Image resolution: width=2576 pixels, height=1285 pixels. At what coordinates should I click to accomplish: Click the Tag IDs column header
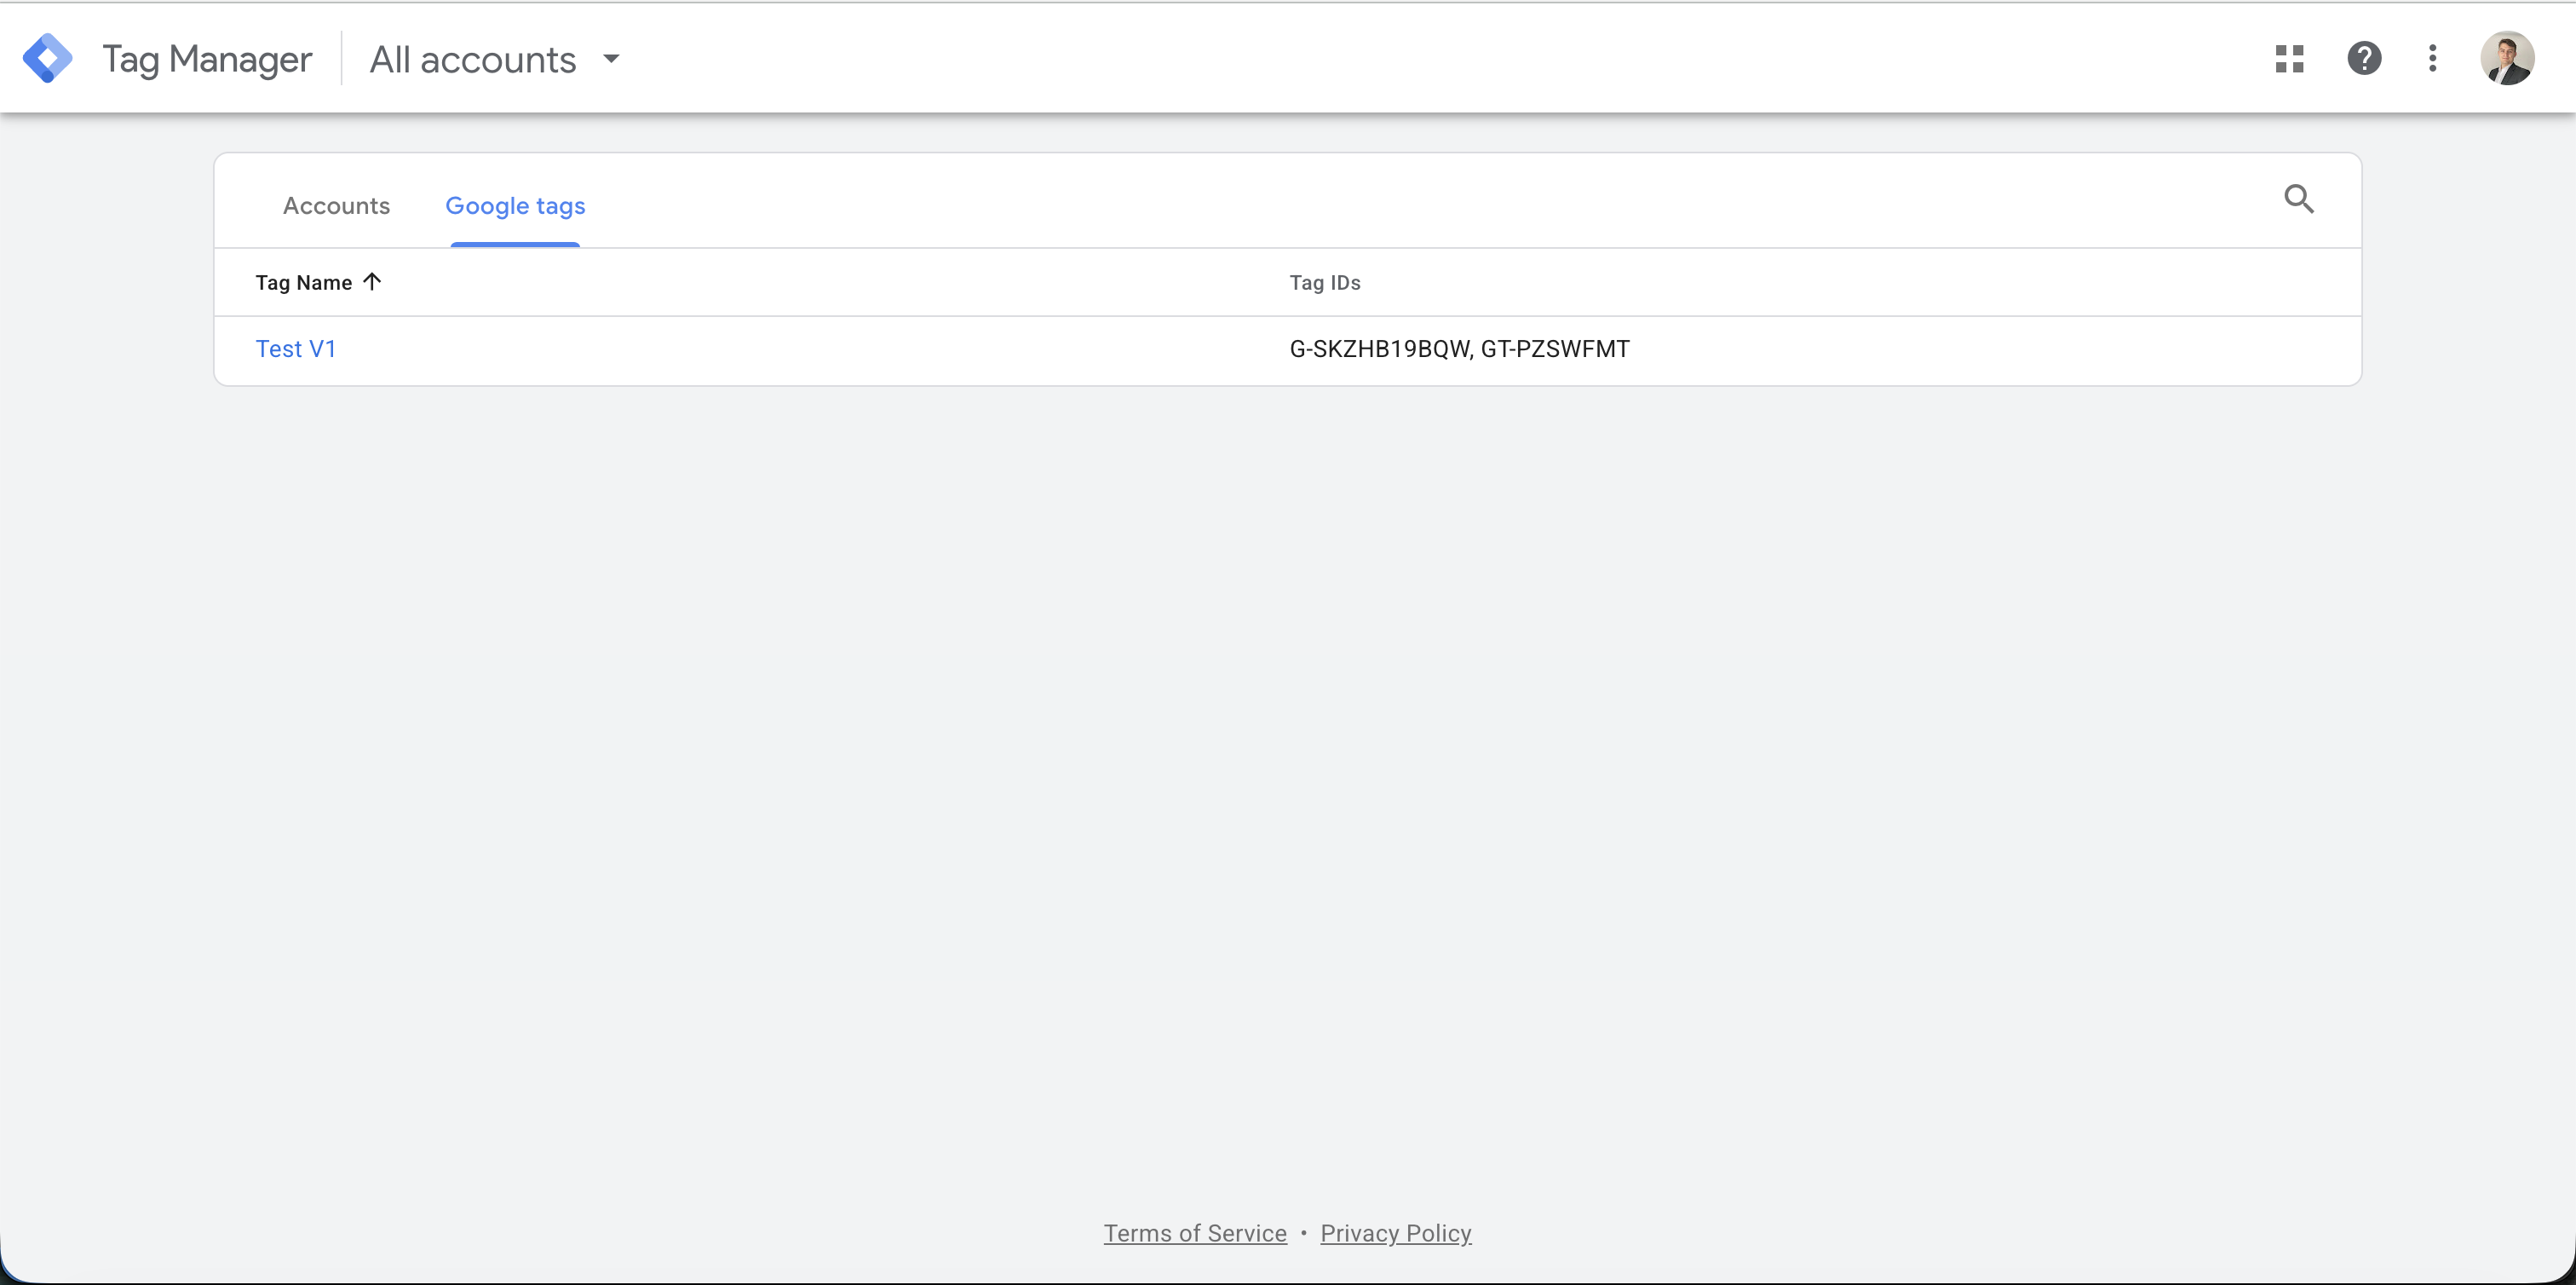click(1325, 283)
